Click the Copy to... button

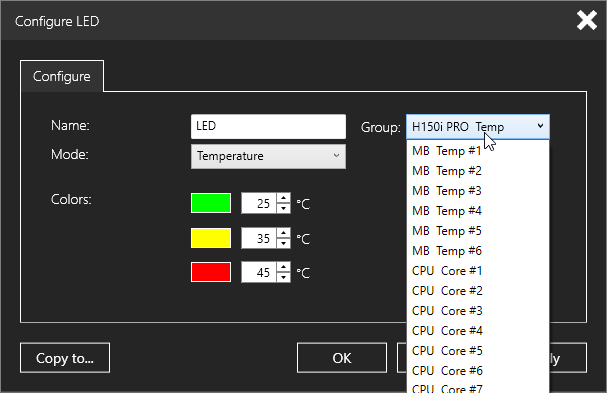point(65,358)
